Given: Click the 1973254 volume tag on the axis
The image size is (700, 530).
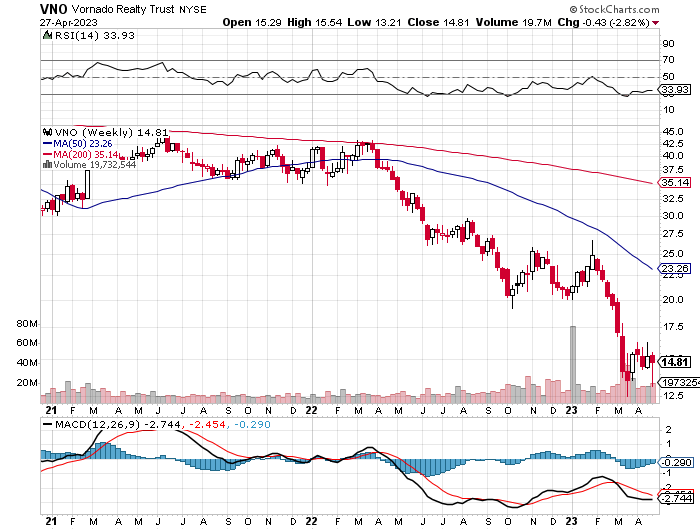Looking at the screenshot, I should (x=680, y=383).
